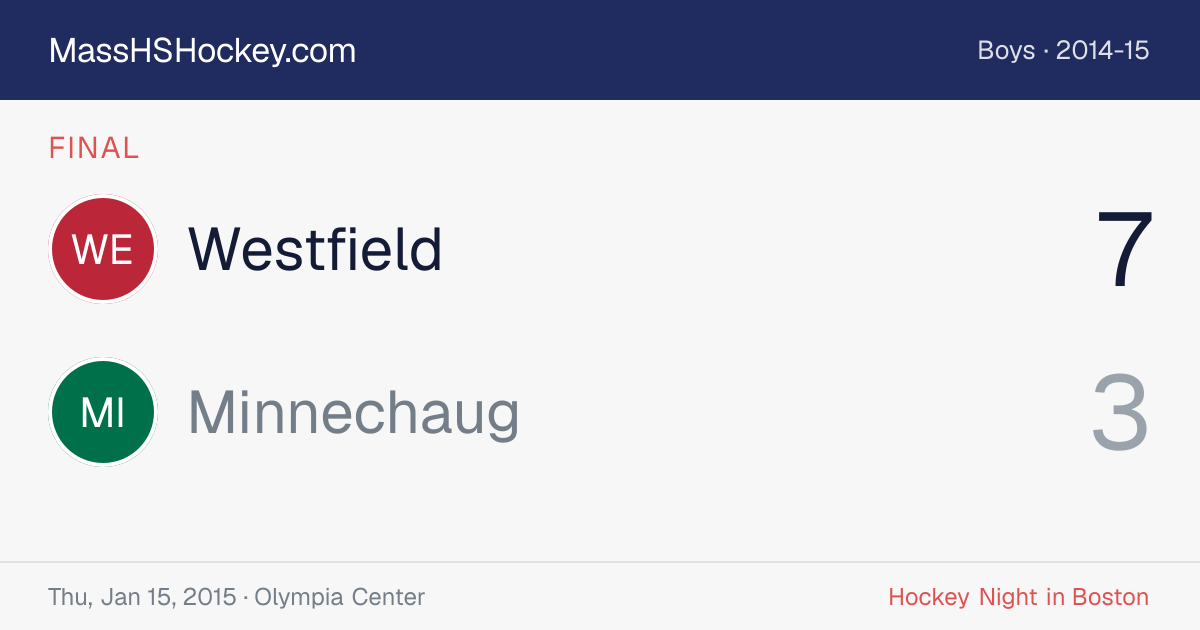1200x630 pixels.
Task: Click the Minnechaug MI green team logo
Action: click(103, 412)
